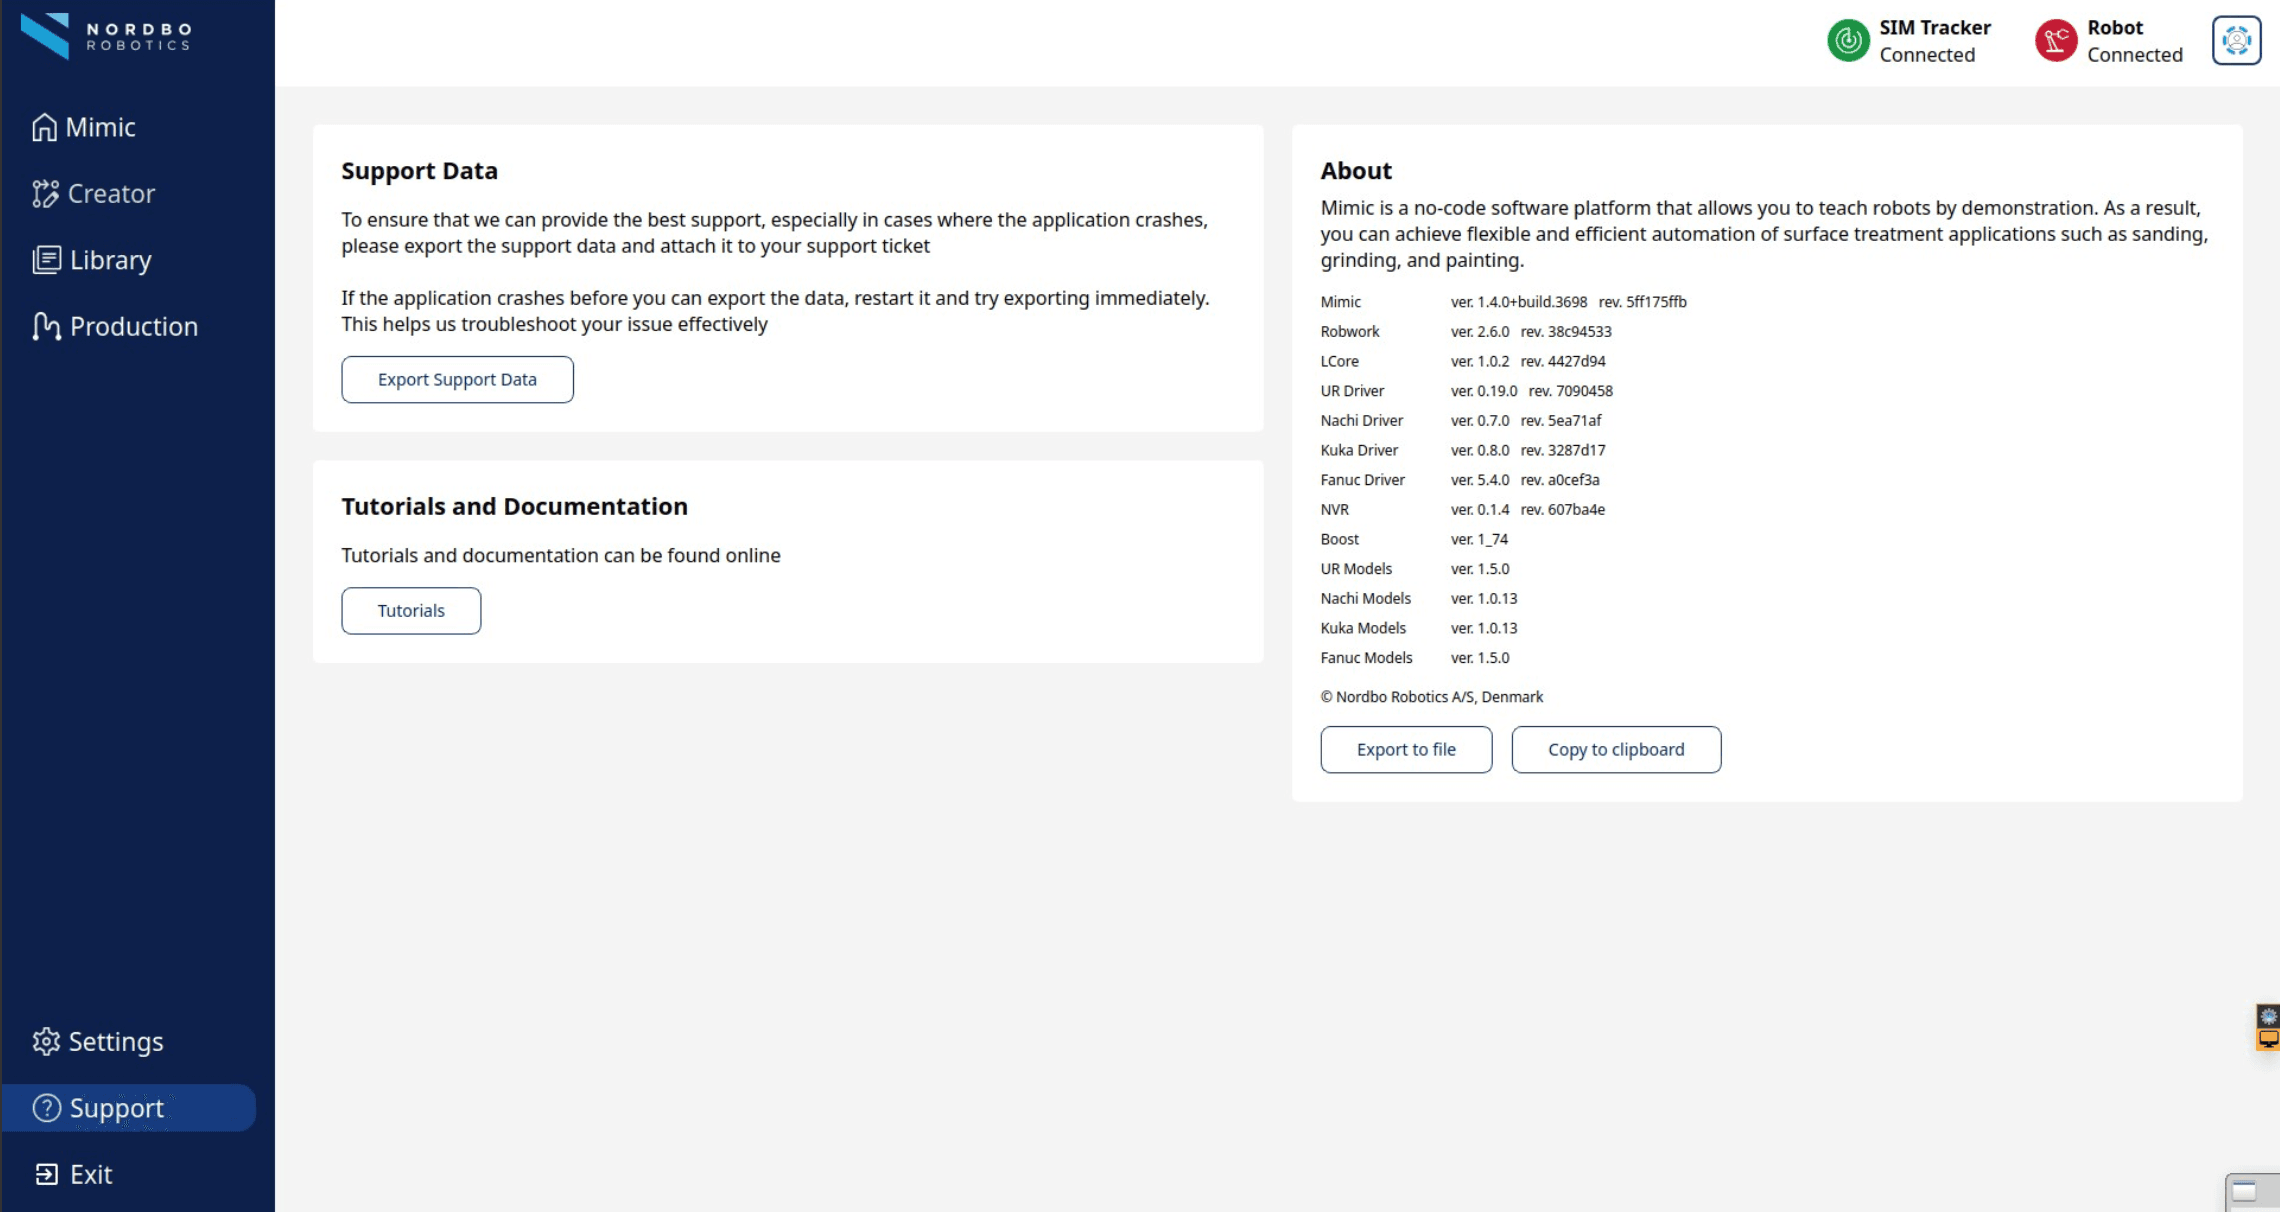Open the online Tutorials button
Viewport: 2280px width, 1212px height.
point(410,610)
